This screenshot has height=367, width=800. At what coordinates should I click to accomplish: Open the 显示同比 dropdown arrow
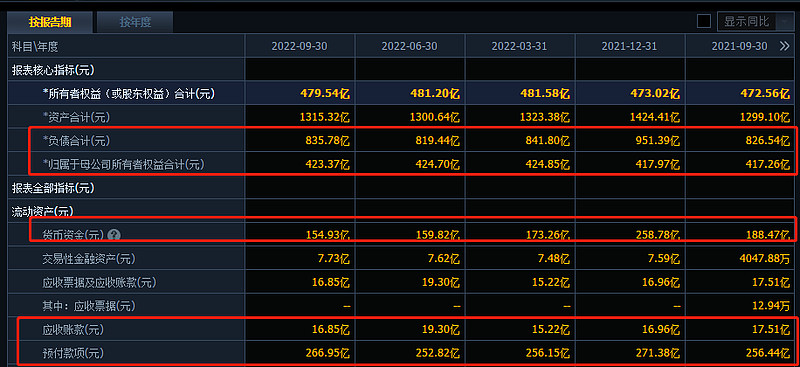[x=783, y=21]
